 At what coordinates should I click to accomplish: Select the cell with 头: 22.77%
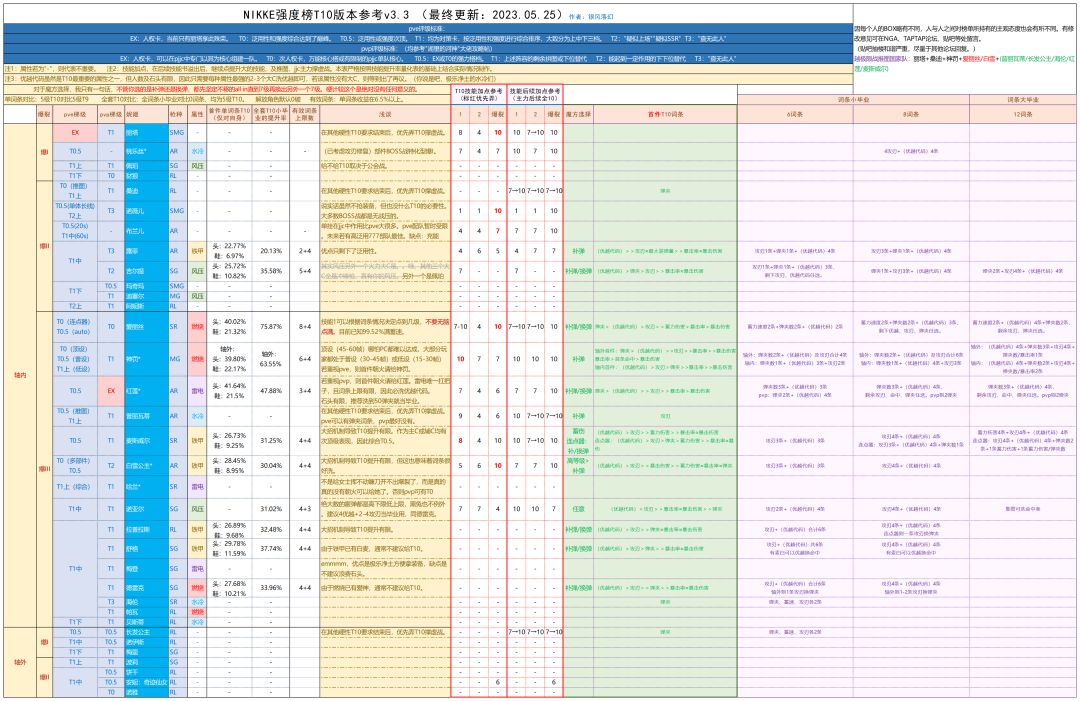click(229, 251)
